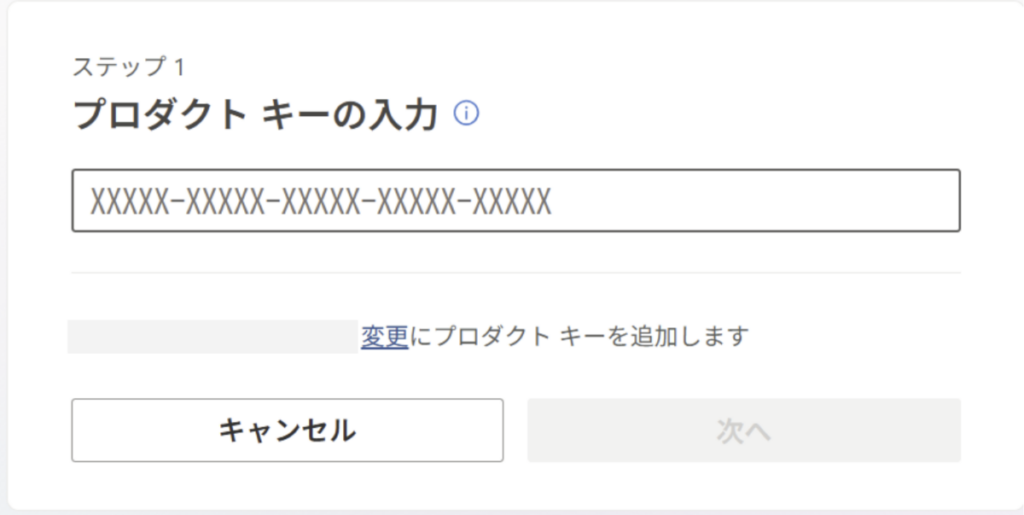Click the grayed-out account name box

tap(213, 336)
